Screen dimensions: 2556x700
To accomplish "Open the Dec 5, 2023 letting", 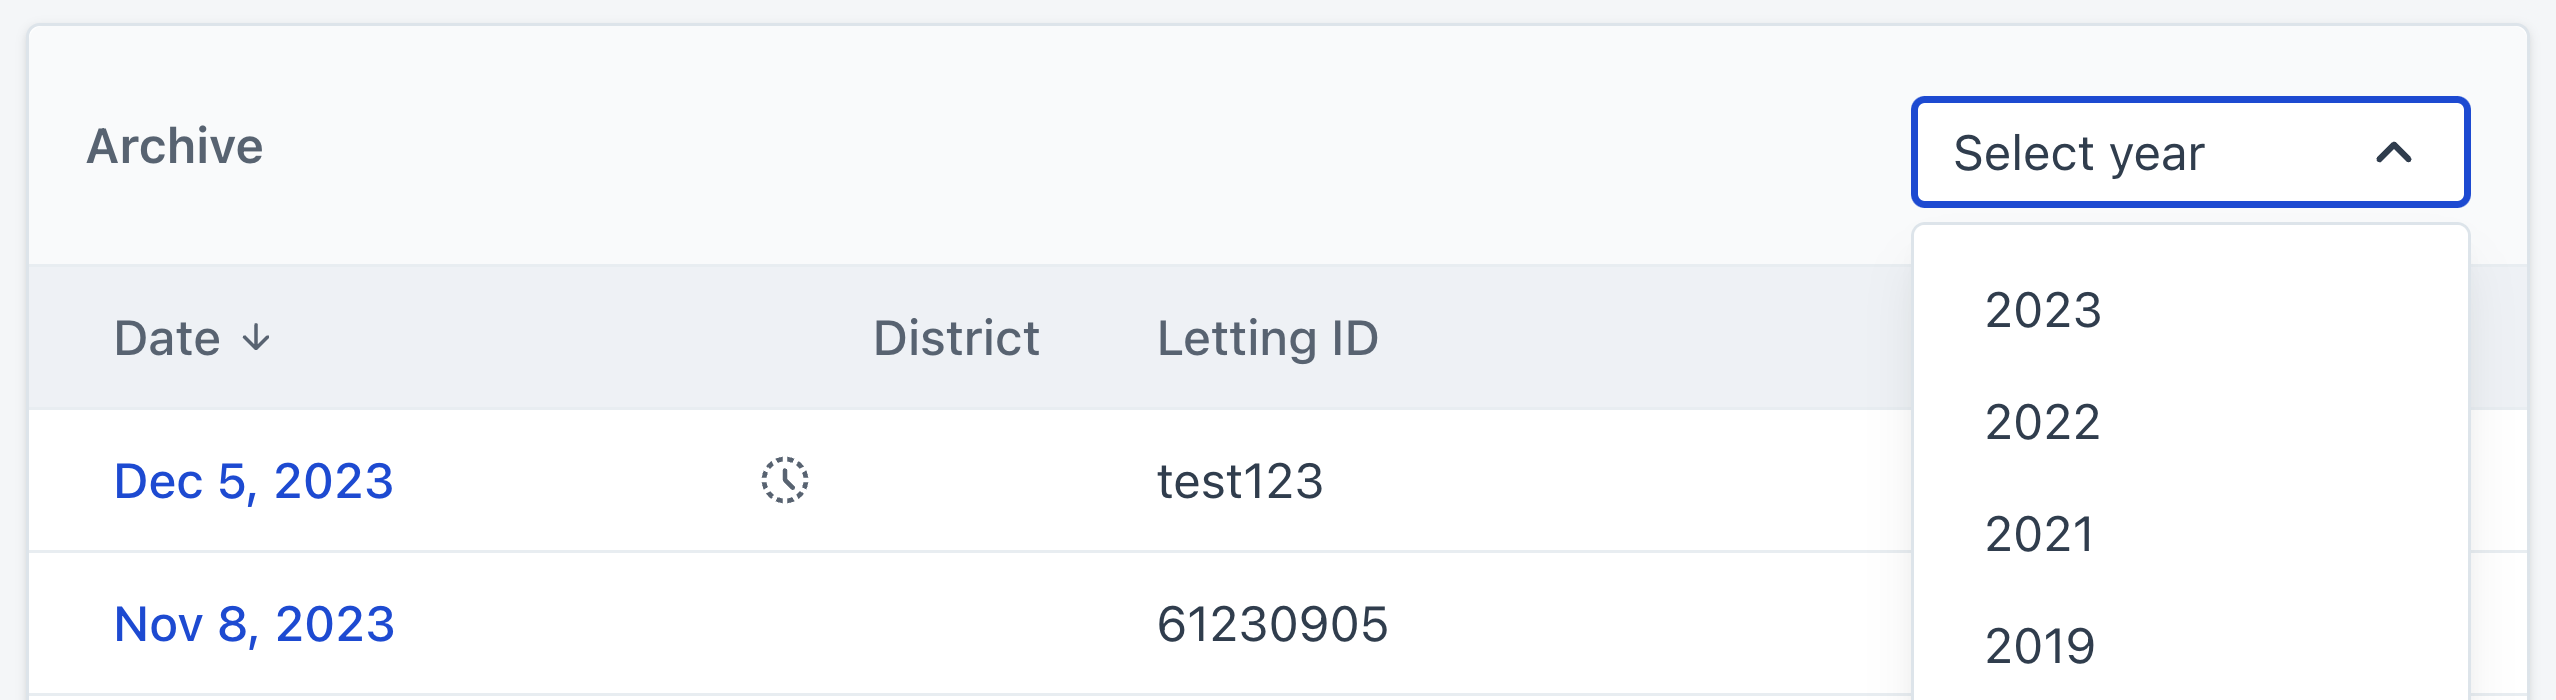I will tap(254, 481).
